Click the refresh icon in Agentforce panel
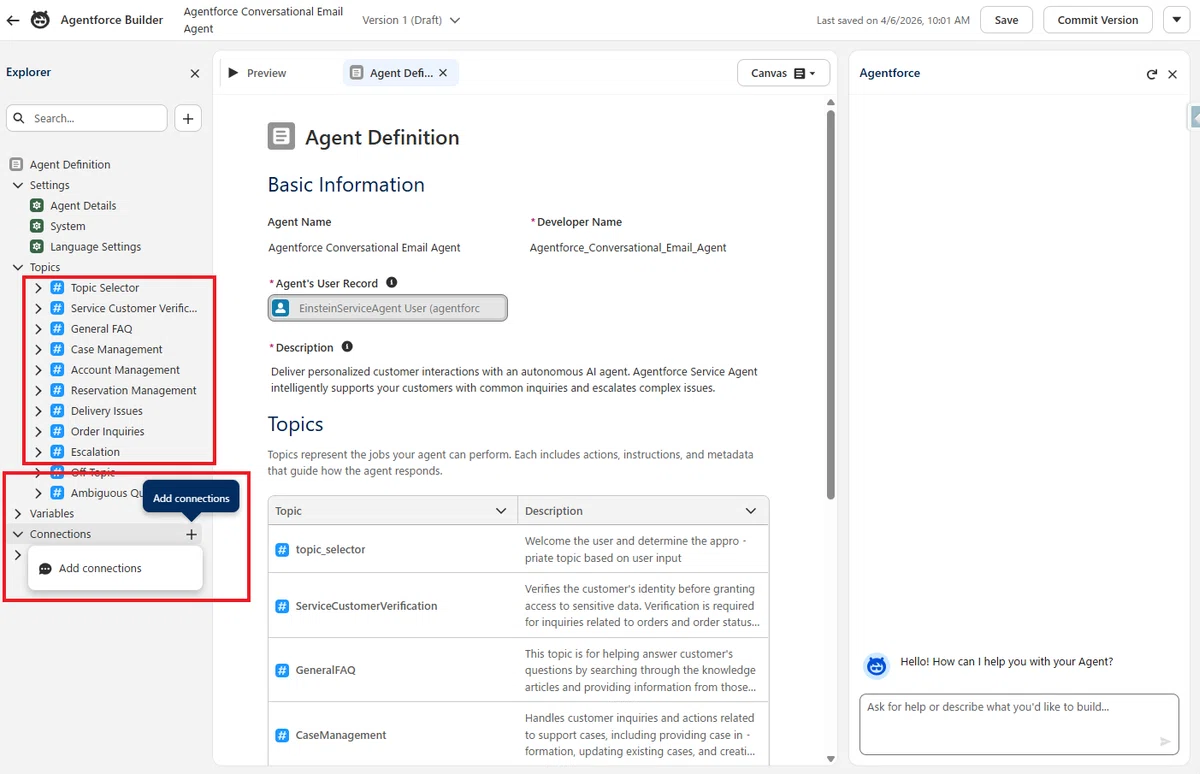The image size is (1200, 774). (x=1152, y=74)
